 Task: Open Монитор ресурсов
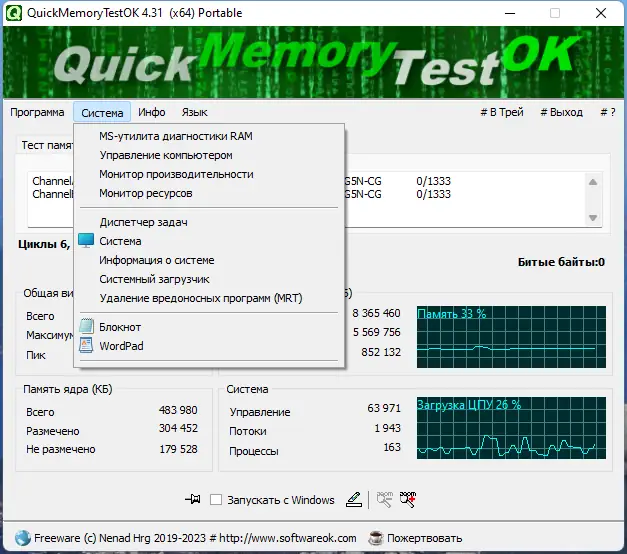point(209,193)
